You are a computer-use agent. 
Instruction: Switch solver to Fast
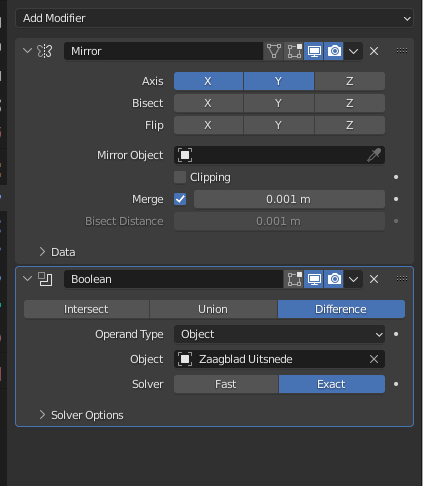[x=226, y=384]
